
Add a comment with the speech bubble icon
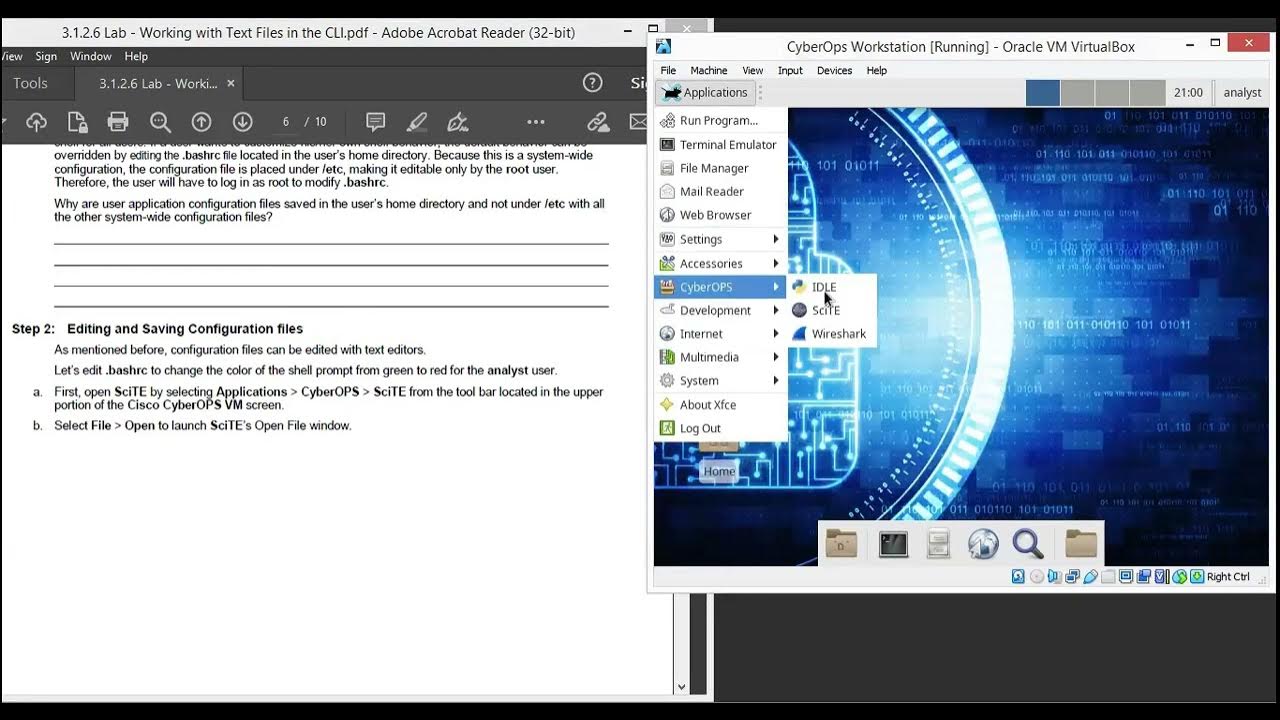click(x=376, y=122)
